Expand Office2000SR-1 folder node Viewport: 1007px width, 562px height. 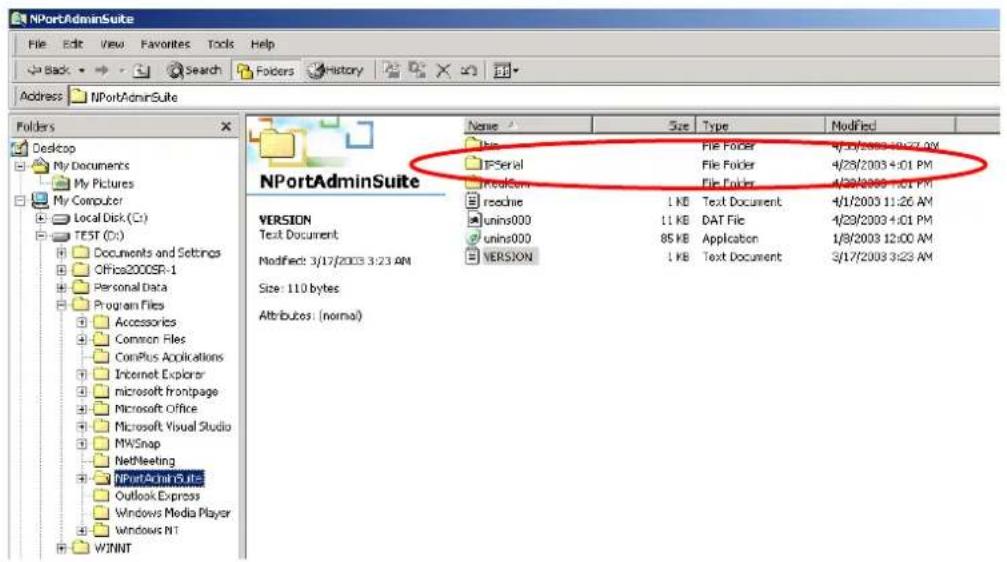pyautogui.click(x=61, y=270)
